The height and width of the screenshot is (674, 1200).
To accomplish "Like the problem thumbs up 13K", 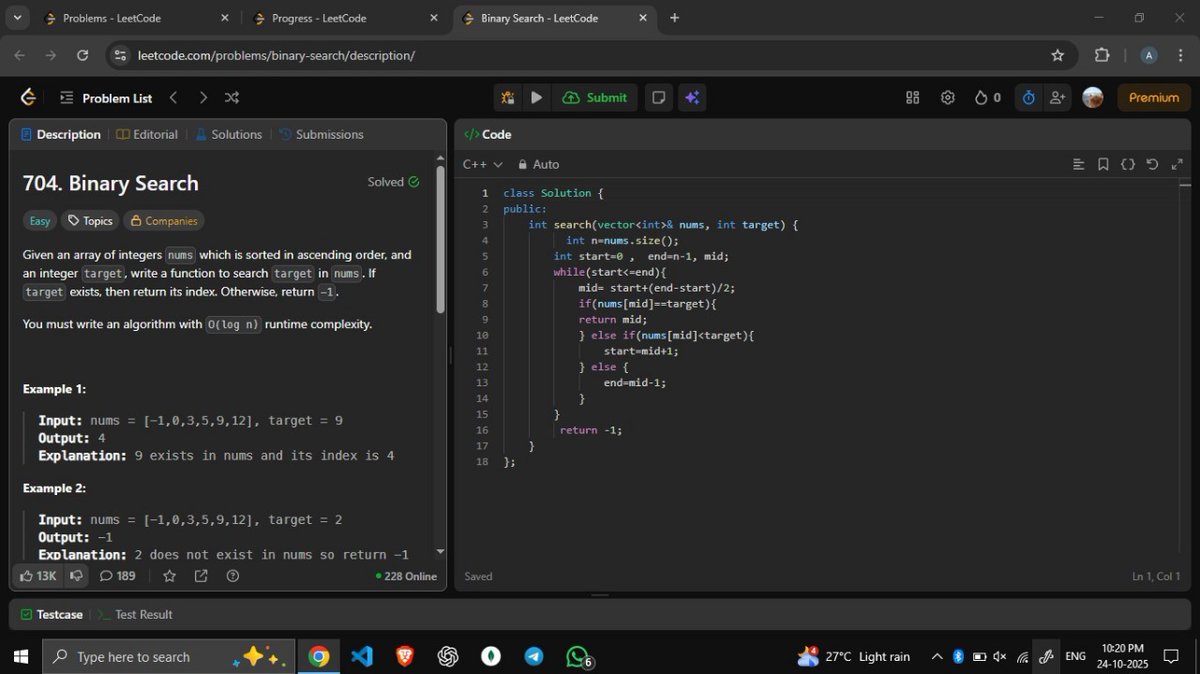I will [x=38, y=576].
